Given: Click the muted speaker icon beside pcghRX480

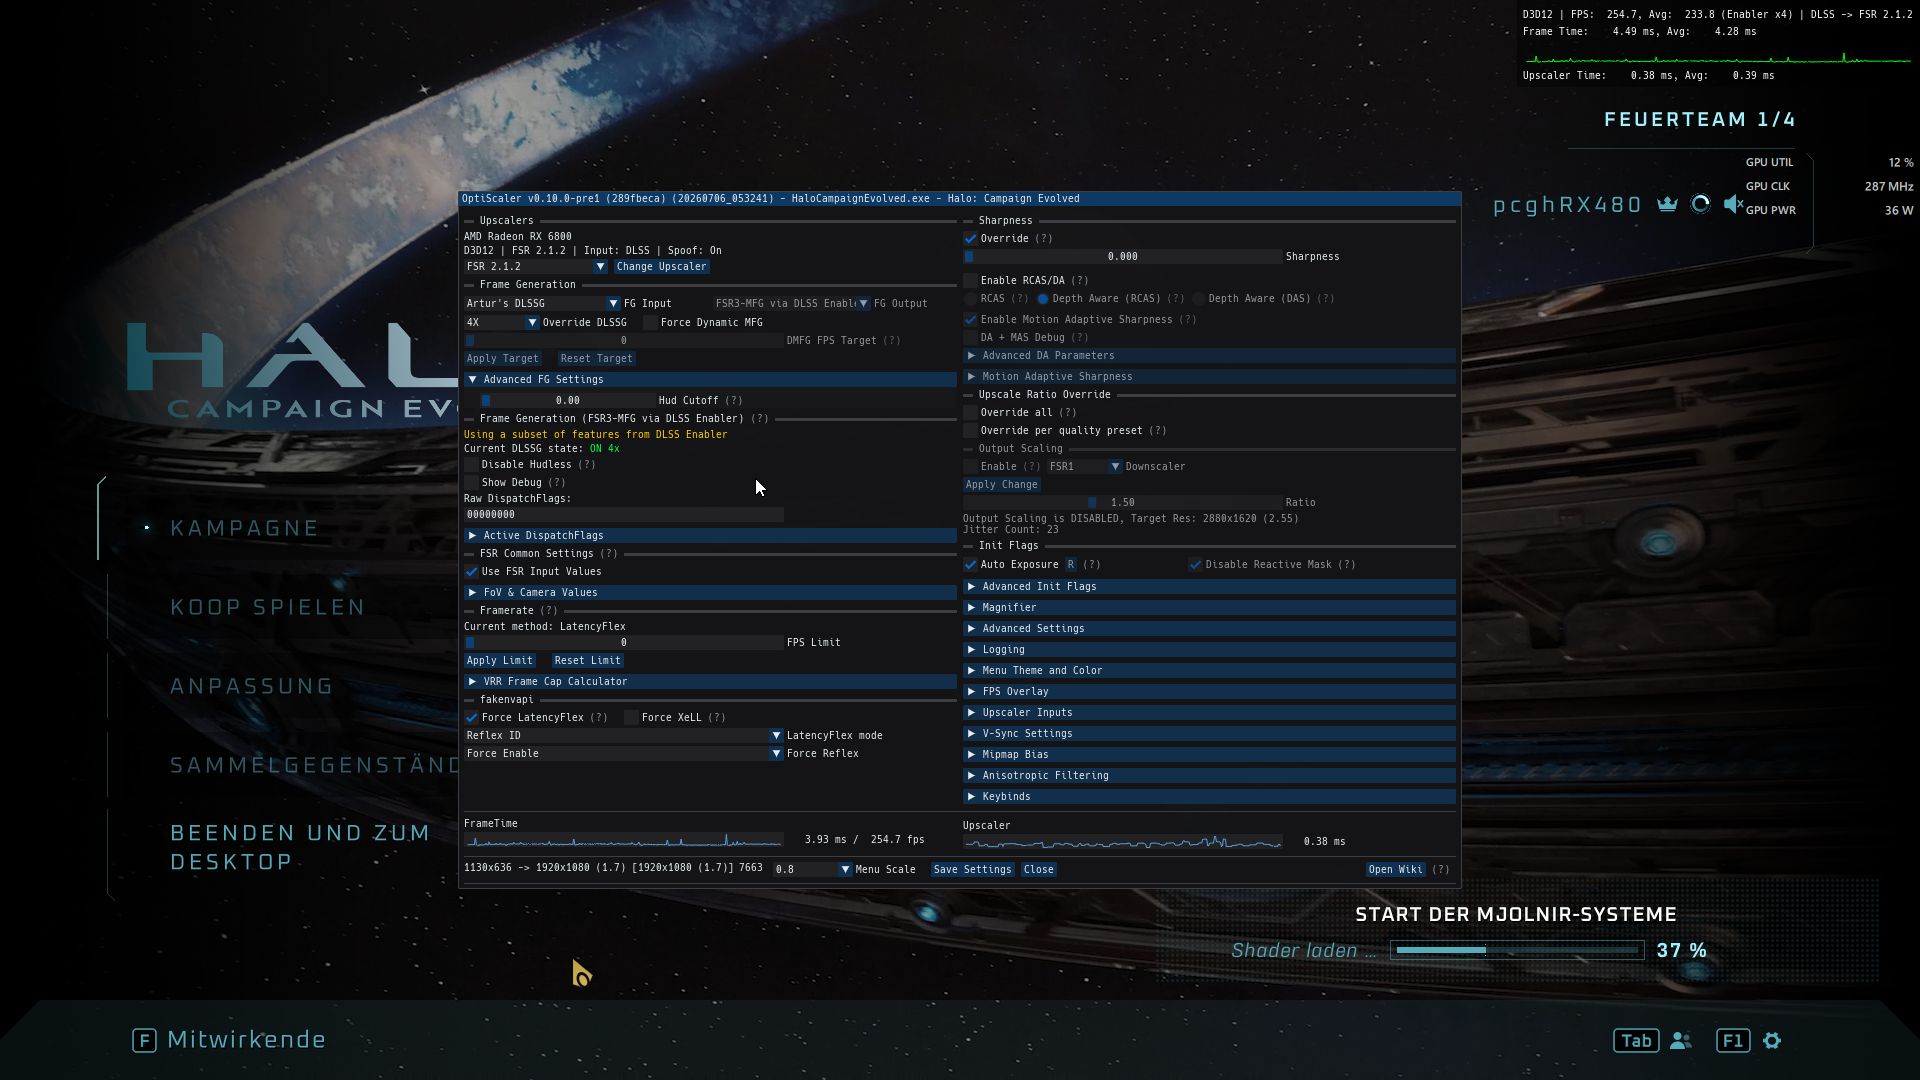Looking at the screenshot, I should click(x=1733, y=204).
